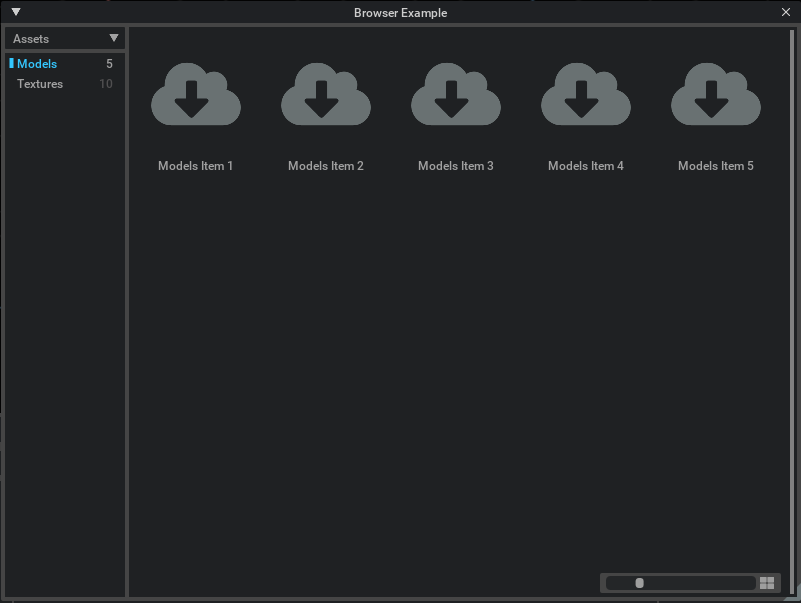This screenshot has height=603, width=801.
Task: Open the Assets collection dropdown
Action: click(x=63, y=38)
